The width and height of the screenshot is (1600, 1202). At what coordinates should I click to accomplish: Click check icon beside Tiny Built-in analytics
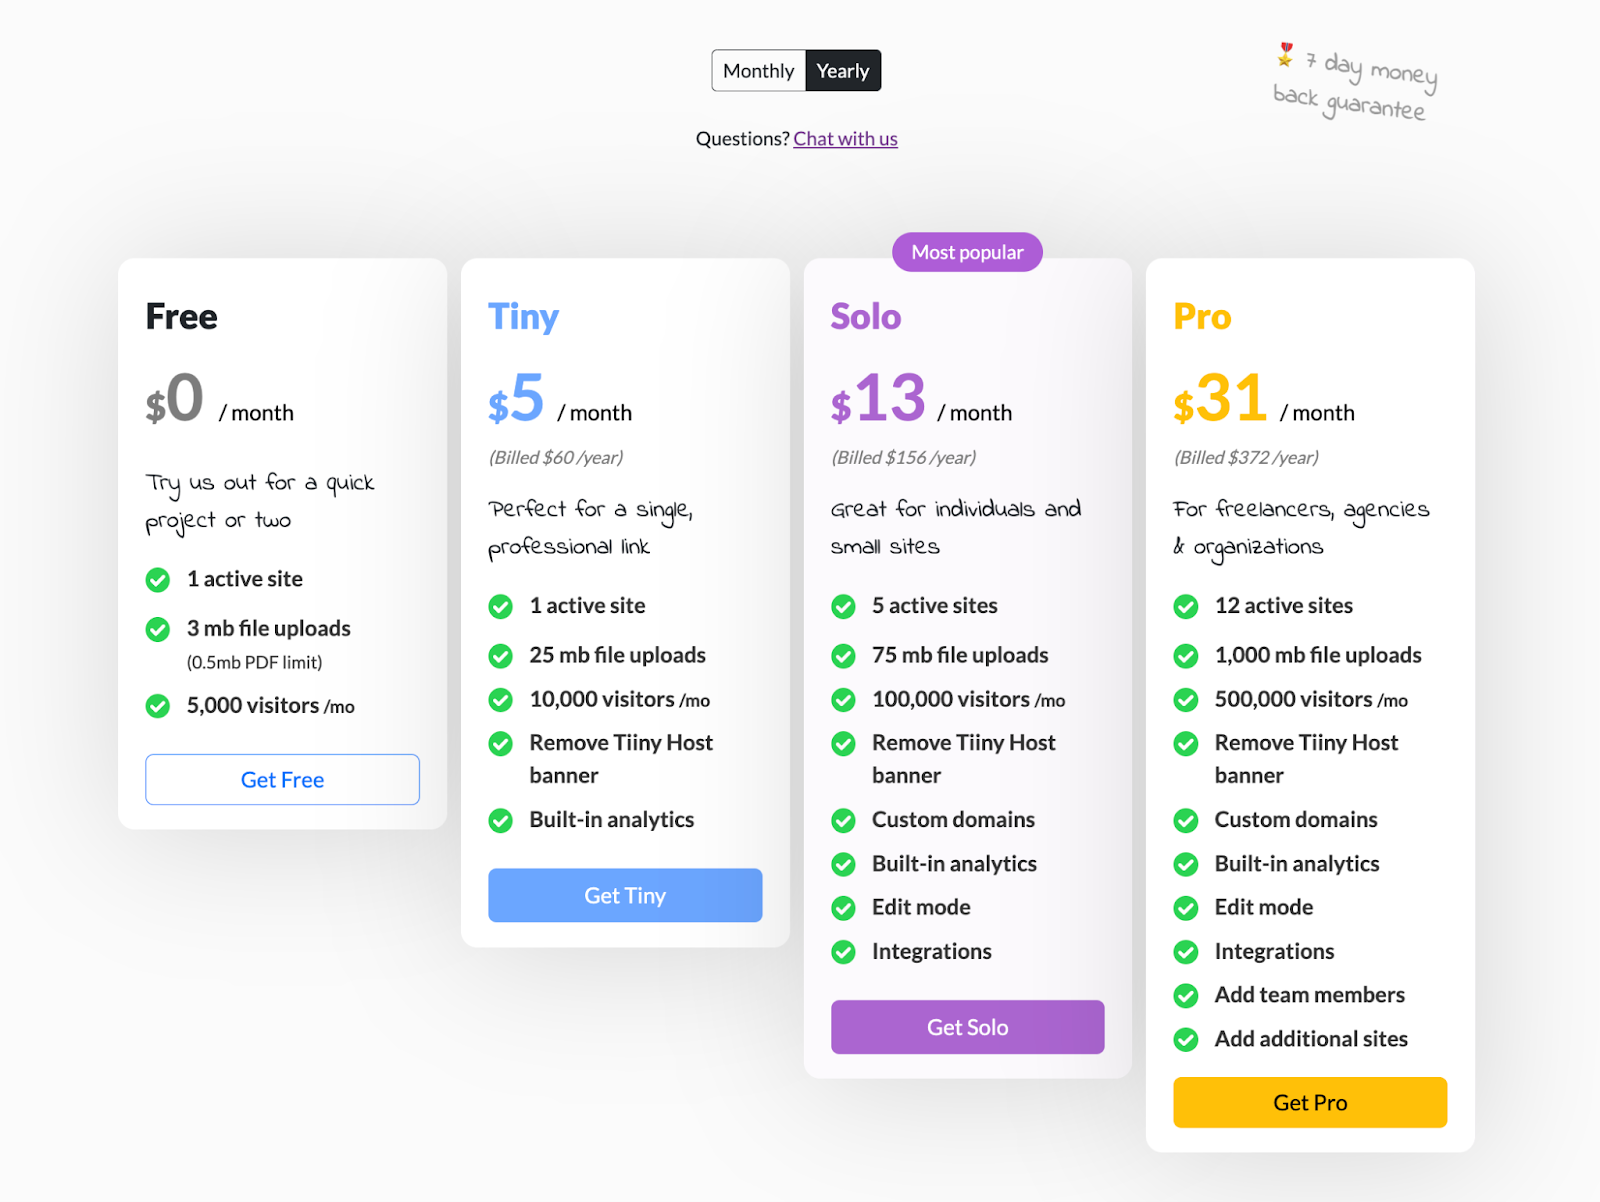coord(501,821)
